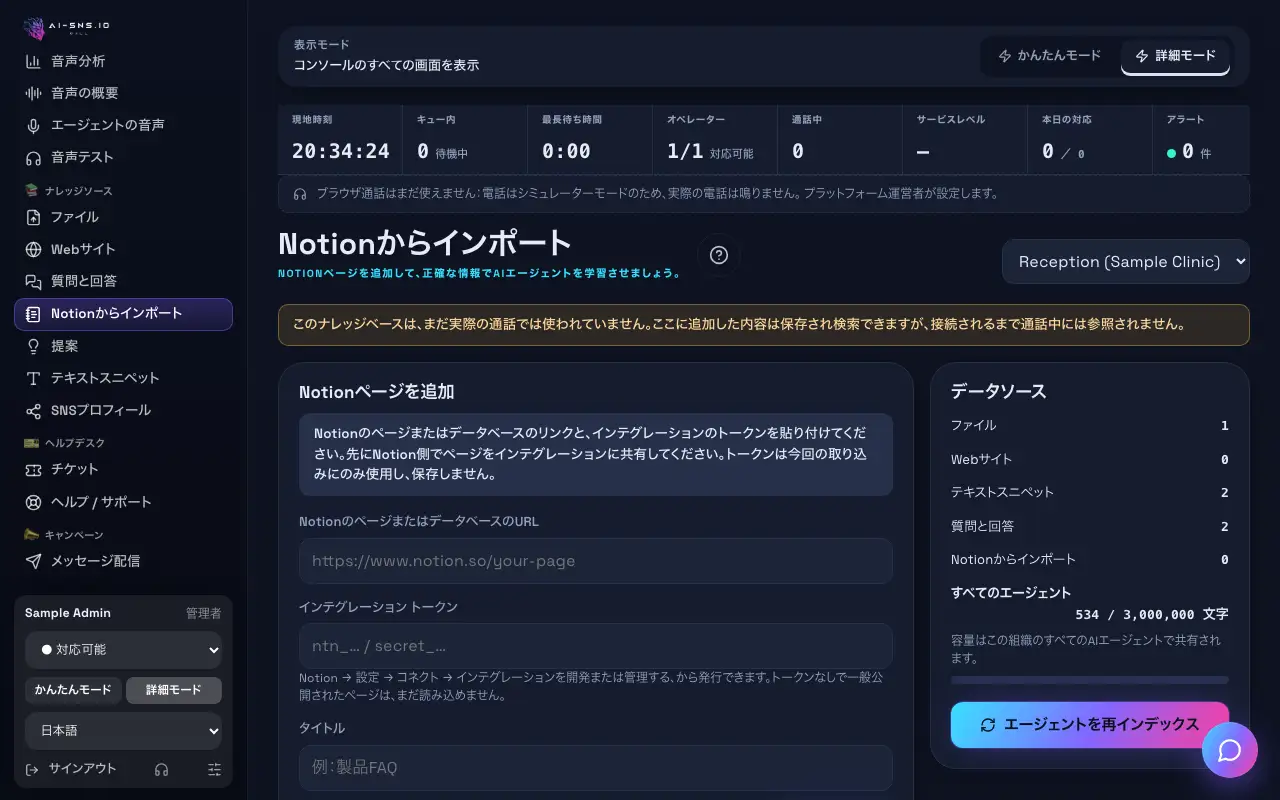1280x800 pixels.
Task: Focus the インテグレーション トークン field
Action: pyautogui.click(x=596, y=646)
